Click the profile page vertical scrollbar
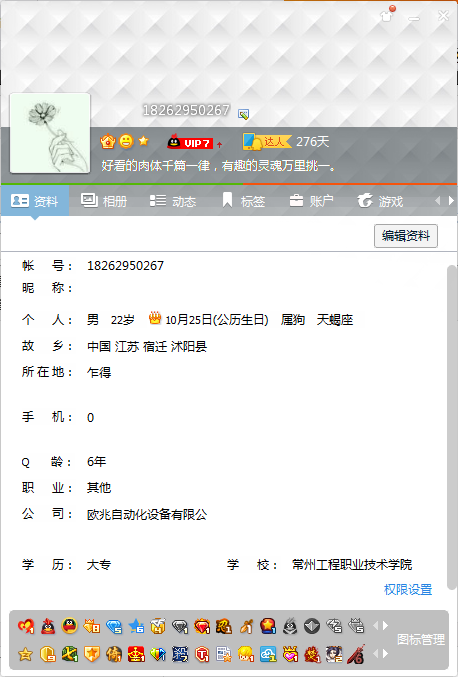This screenshot has width=458, height=677. pyautogui.click(x=452, y=427)
